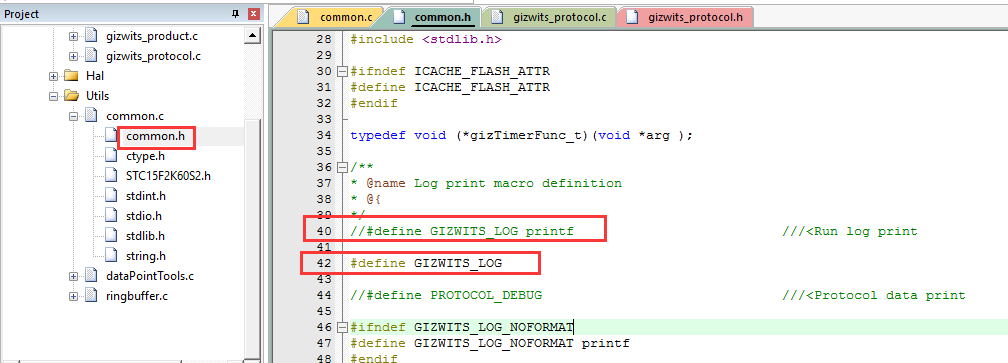Click the file icon beside STC15F2K60S2.h
1008x363 pixels.
tap(112, 176)
